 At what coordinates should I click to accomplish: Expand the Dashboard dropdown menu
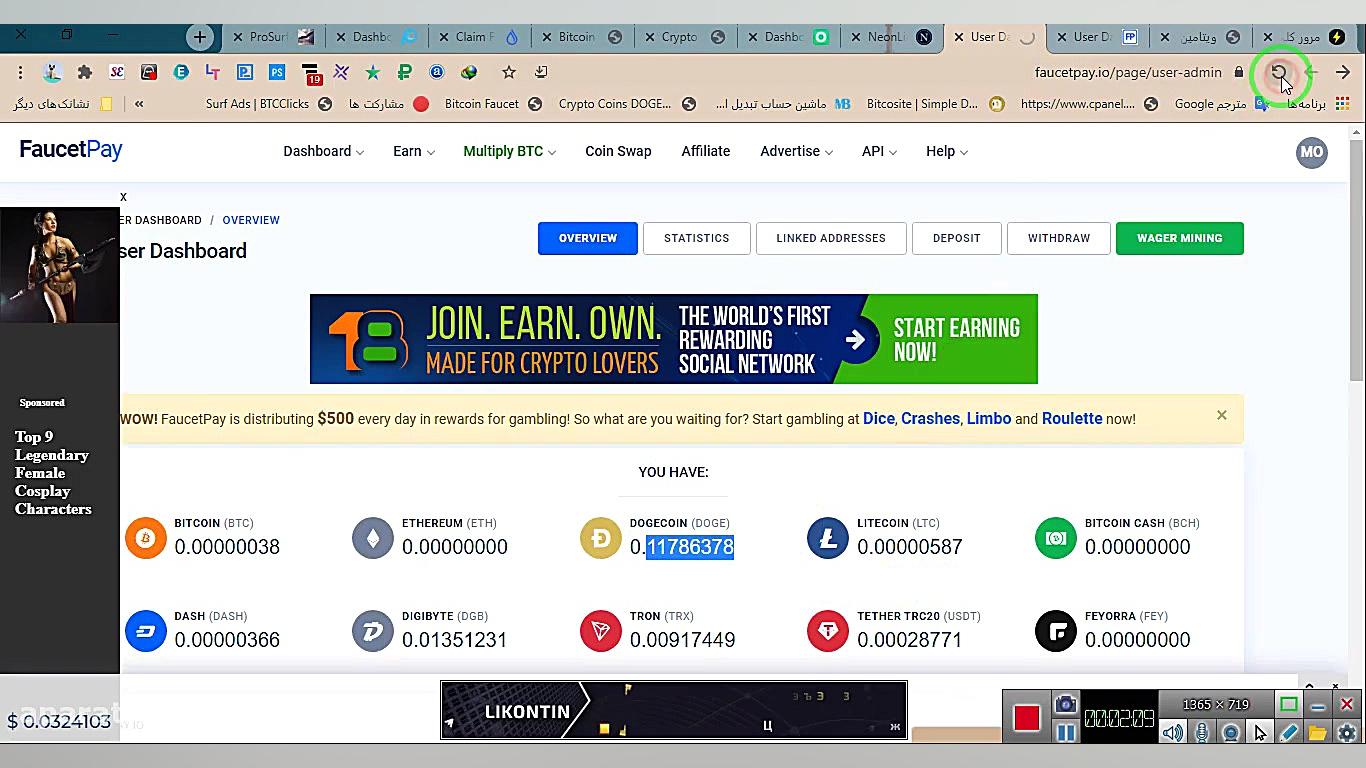323,151
